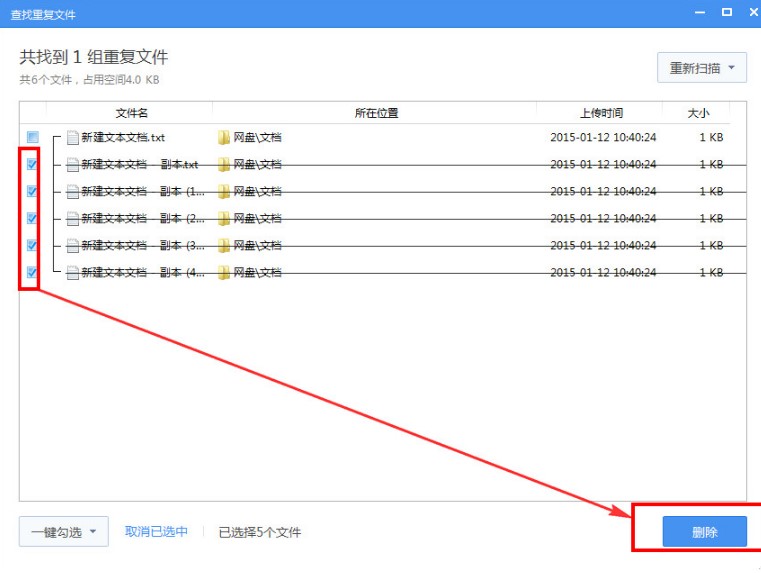
Task: Select the file name 新建文本文档 - 副本 (4...
Action: coord(143,273)
